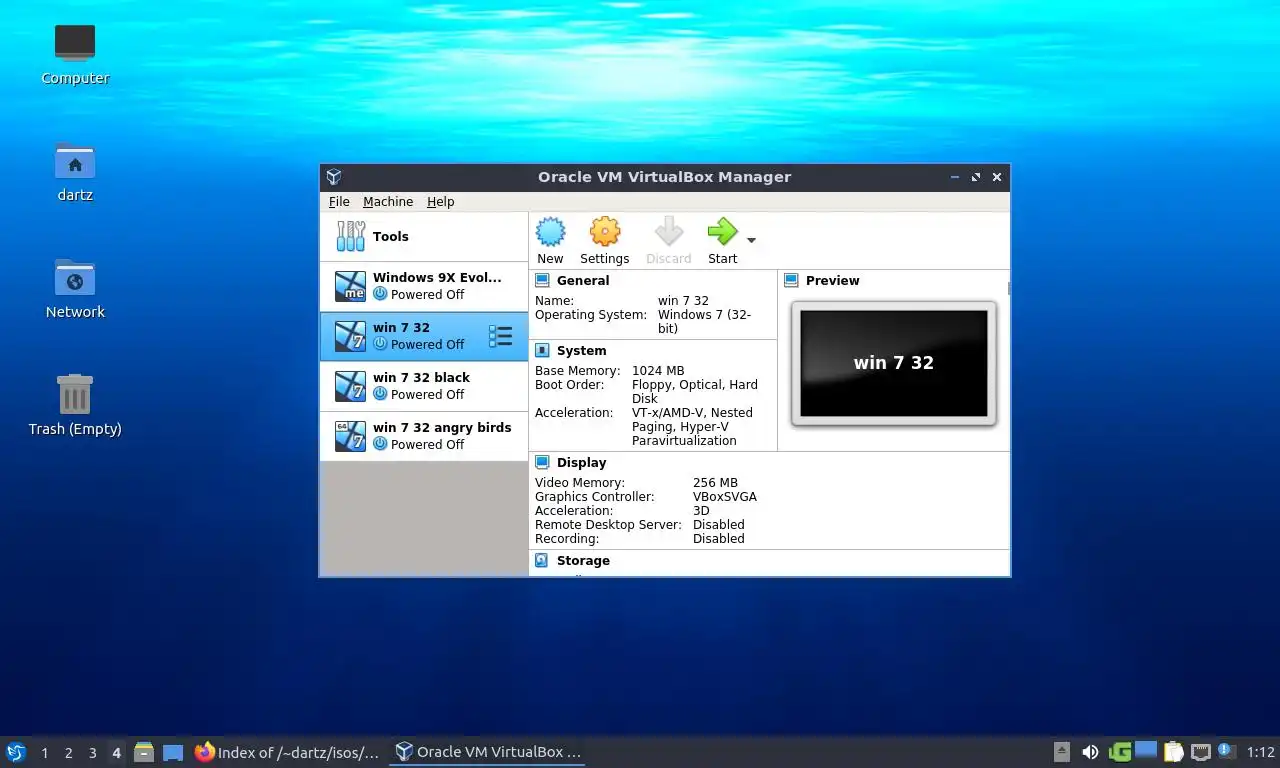Viewport: 1280px width, 768px height.
Task: Open the Computer desktop icon
Action: pyautogui.click(x=75, y=55)
